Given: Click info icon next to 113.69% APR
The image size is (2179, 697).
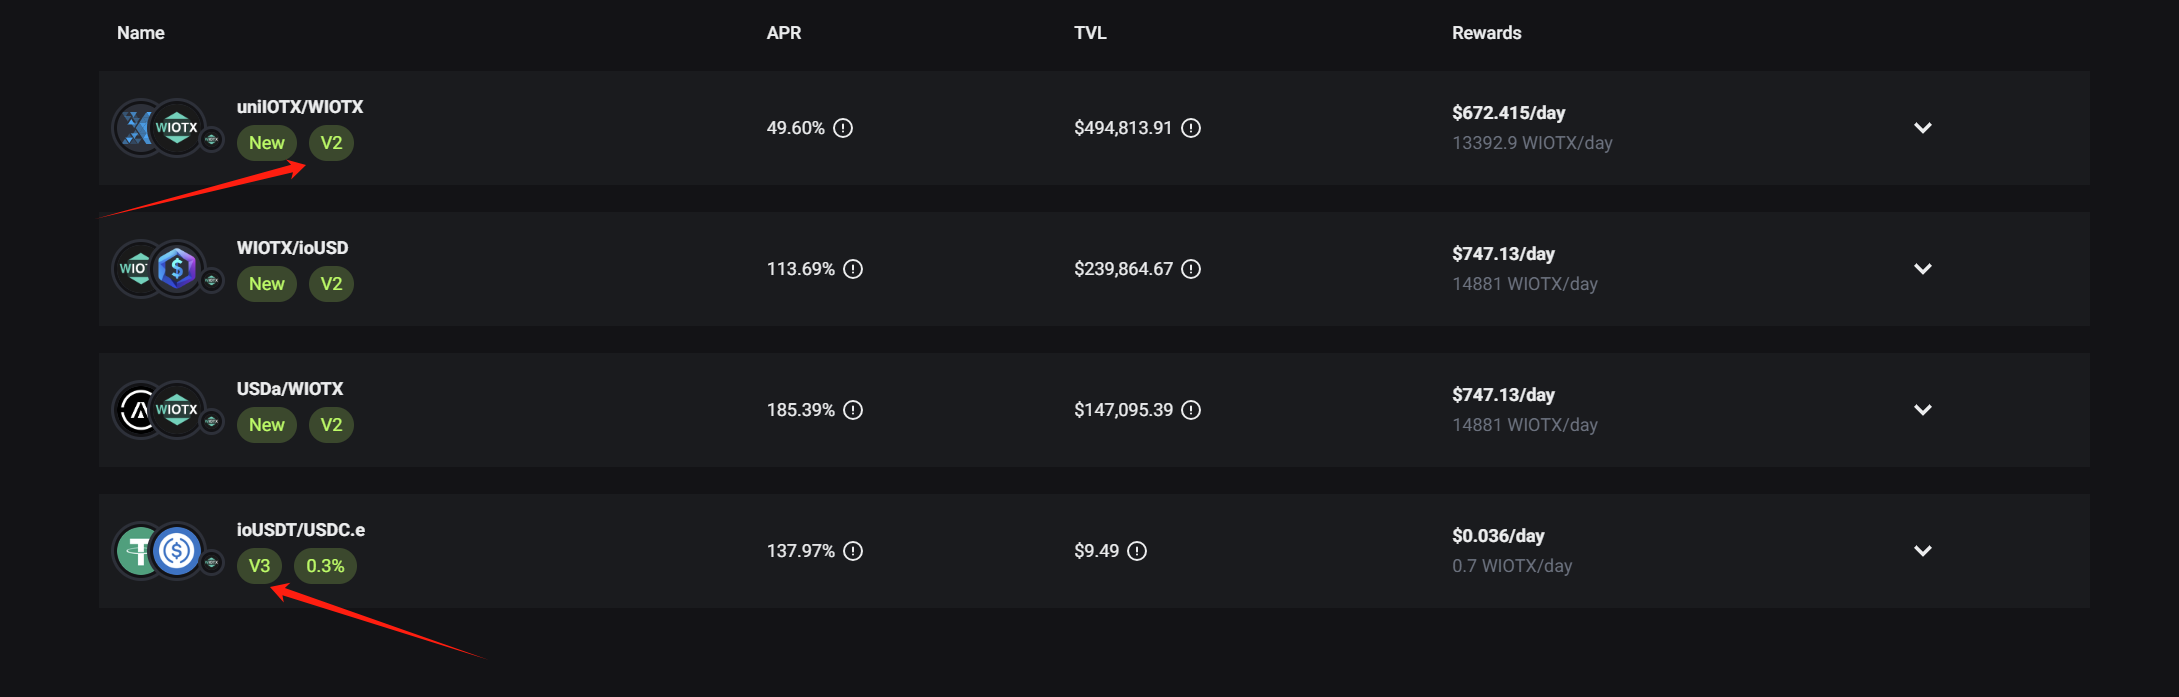Looking at the screenshot, I should [x=853, y=269].
